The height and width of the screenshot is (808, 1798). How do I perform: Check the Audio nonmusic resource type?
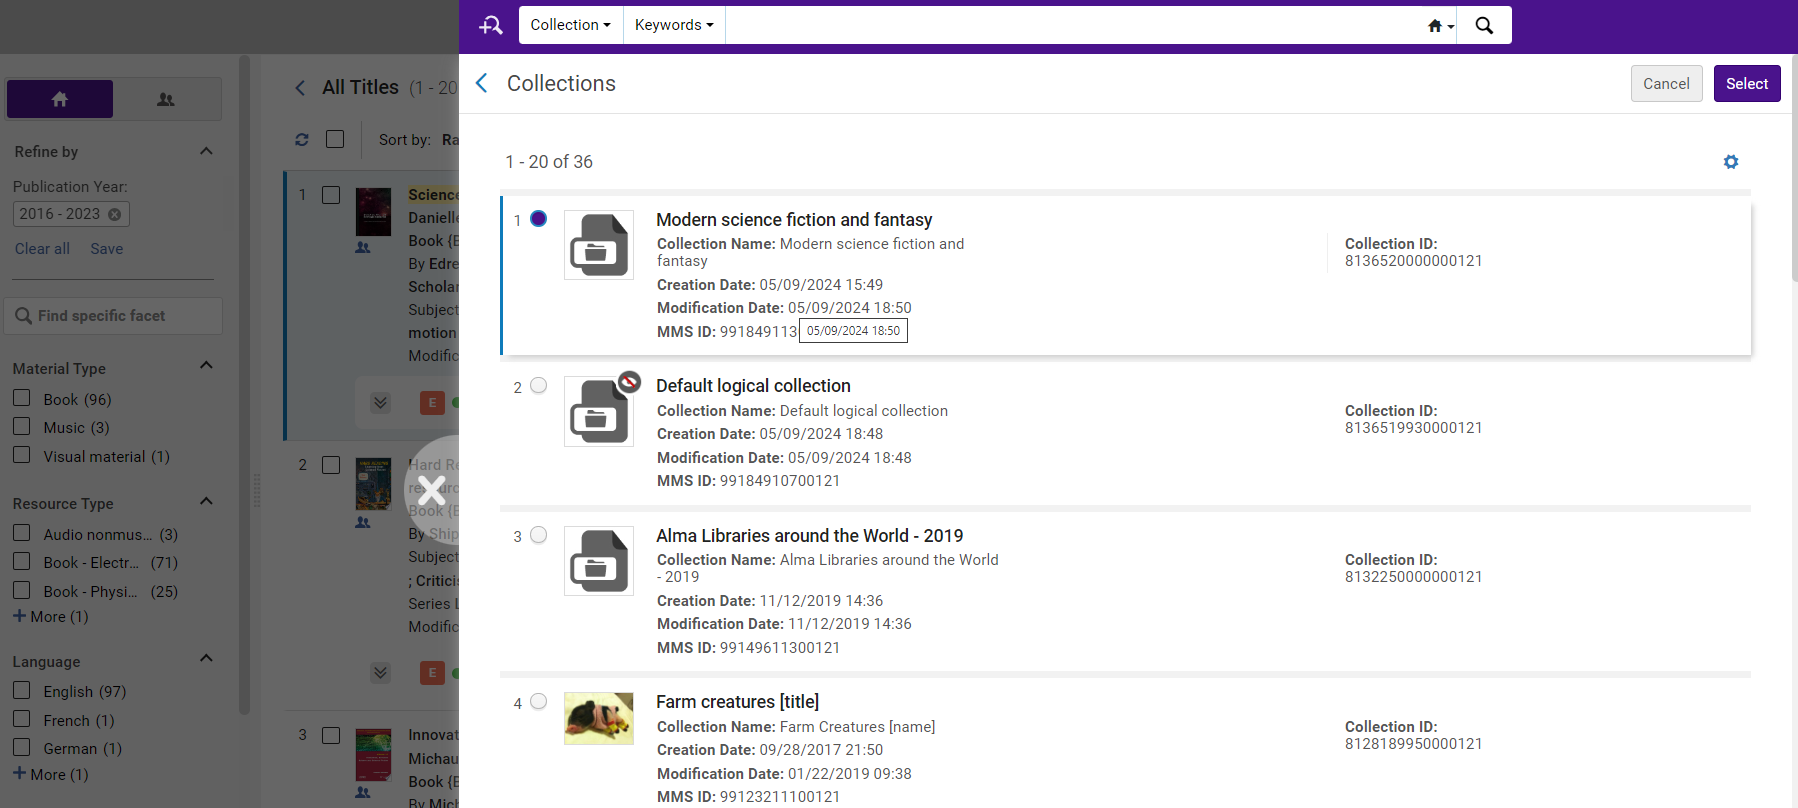coord(22,533)
